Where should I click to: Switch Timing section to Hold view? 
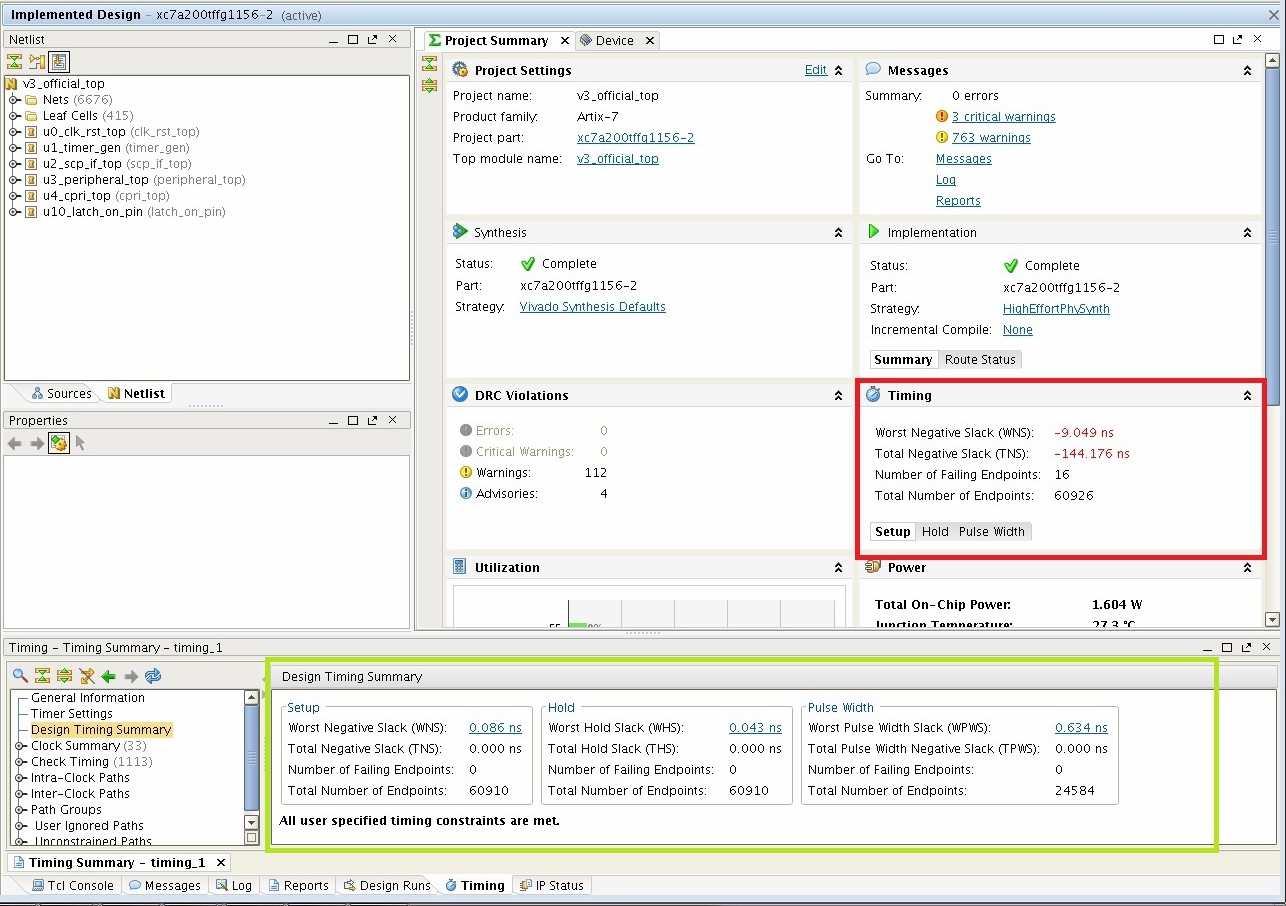tap(935, 532)
